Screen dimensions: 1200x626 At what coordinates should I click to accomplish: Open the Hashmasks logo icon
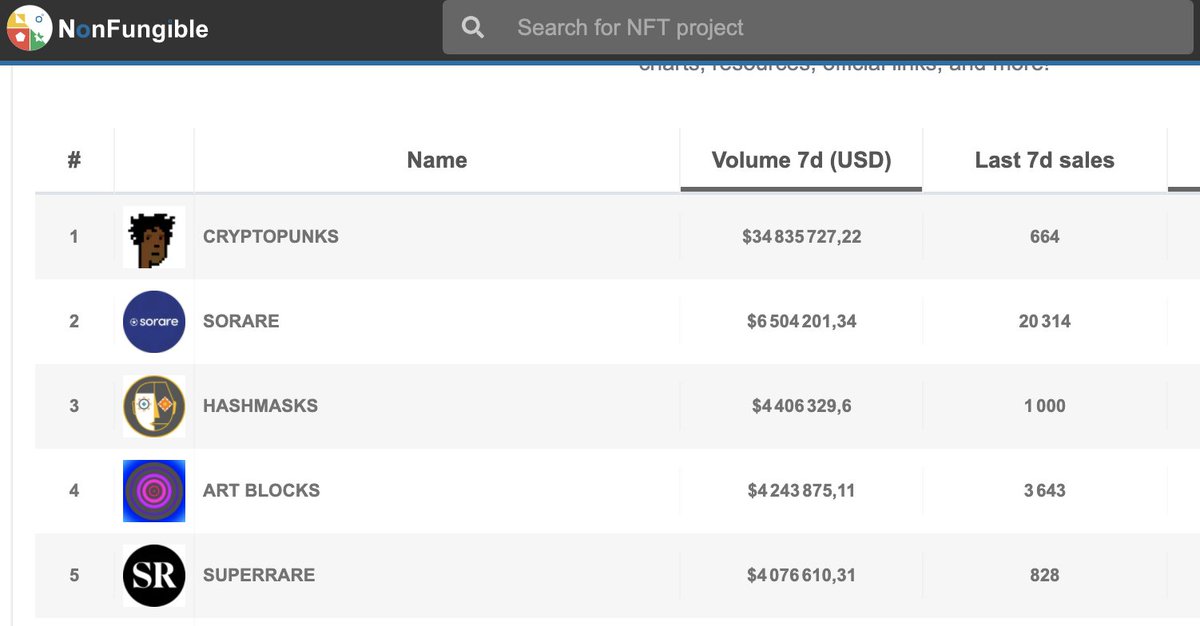coord(154,406)
